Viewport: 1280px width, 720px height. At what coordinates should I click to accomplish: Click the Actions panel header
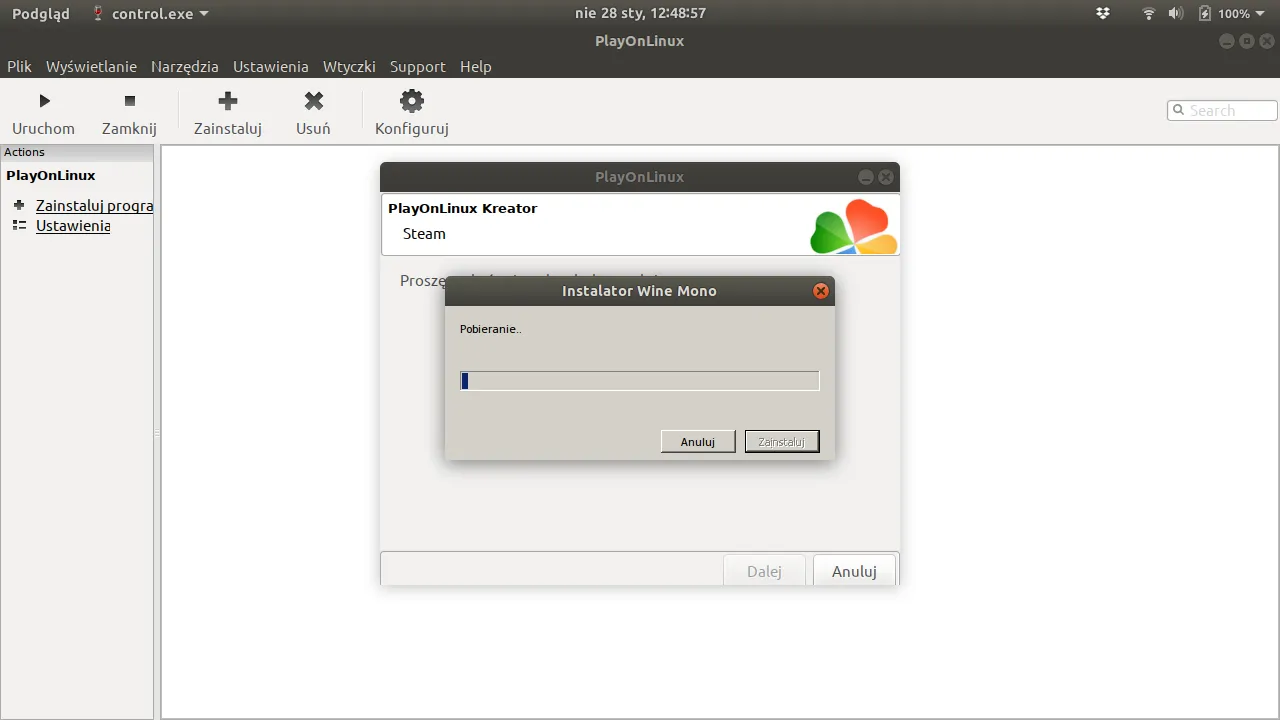click(x=77, y=152)
